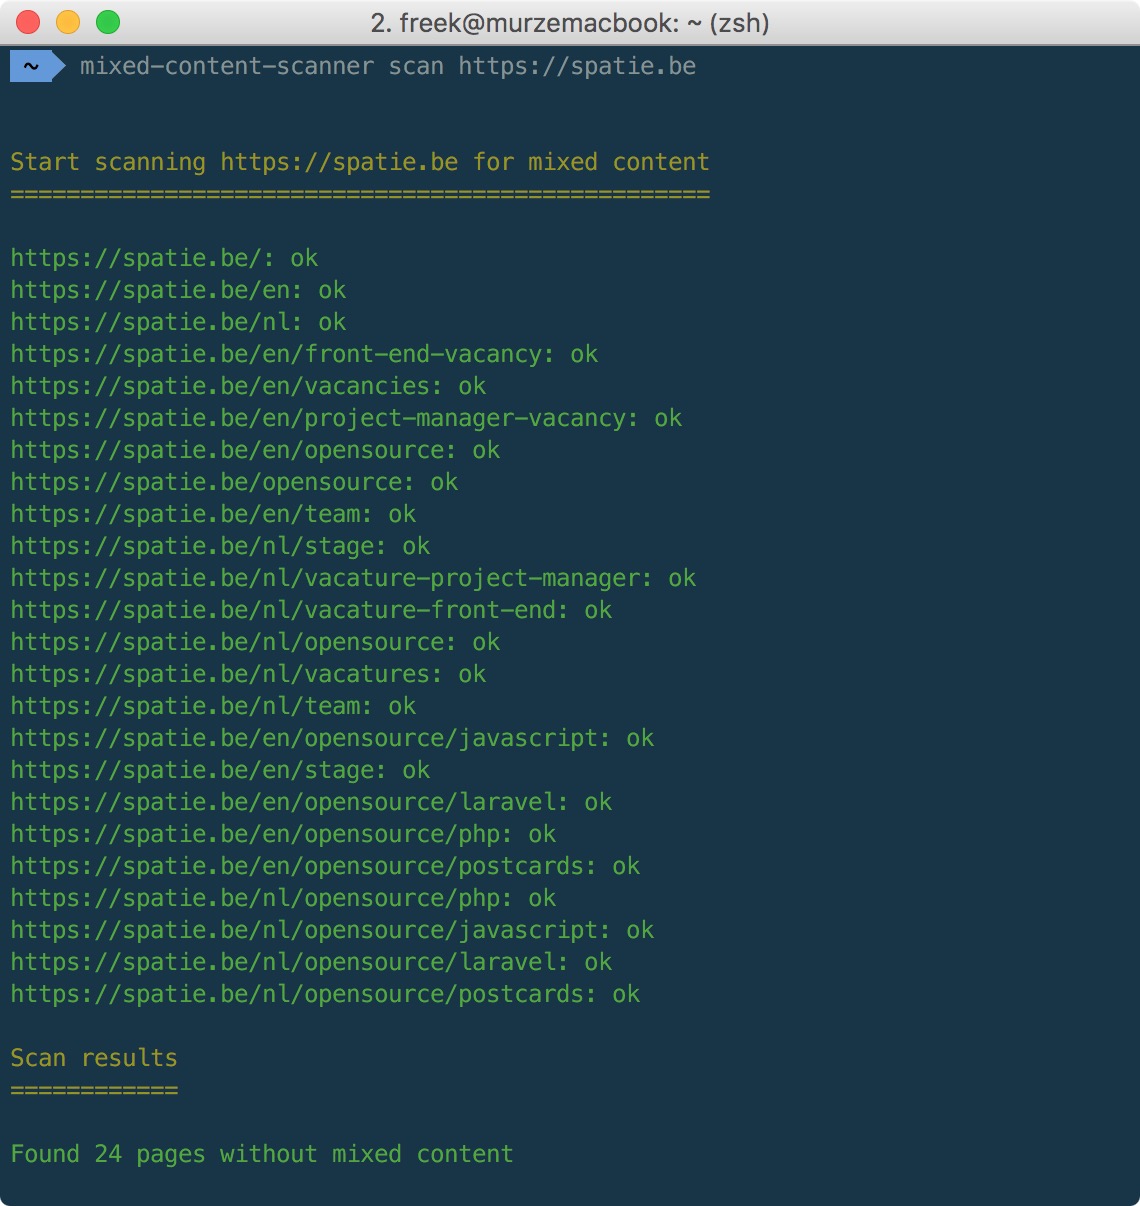Click the 'https://spatie.be/nl: ok' line
The height and width of the screenshot is (1206, 1140).
(x=178, y=322)
